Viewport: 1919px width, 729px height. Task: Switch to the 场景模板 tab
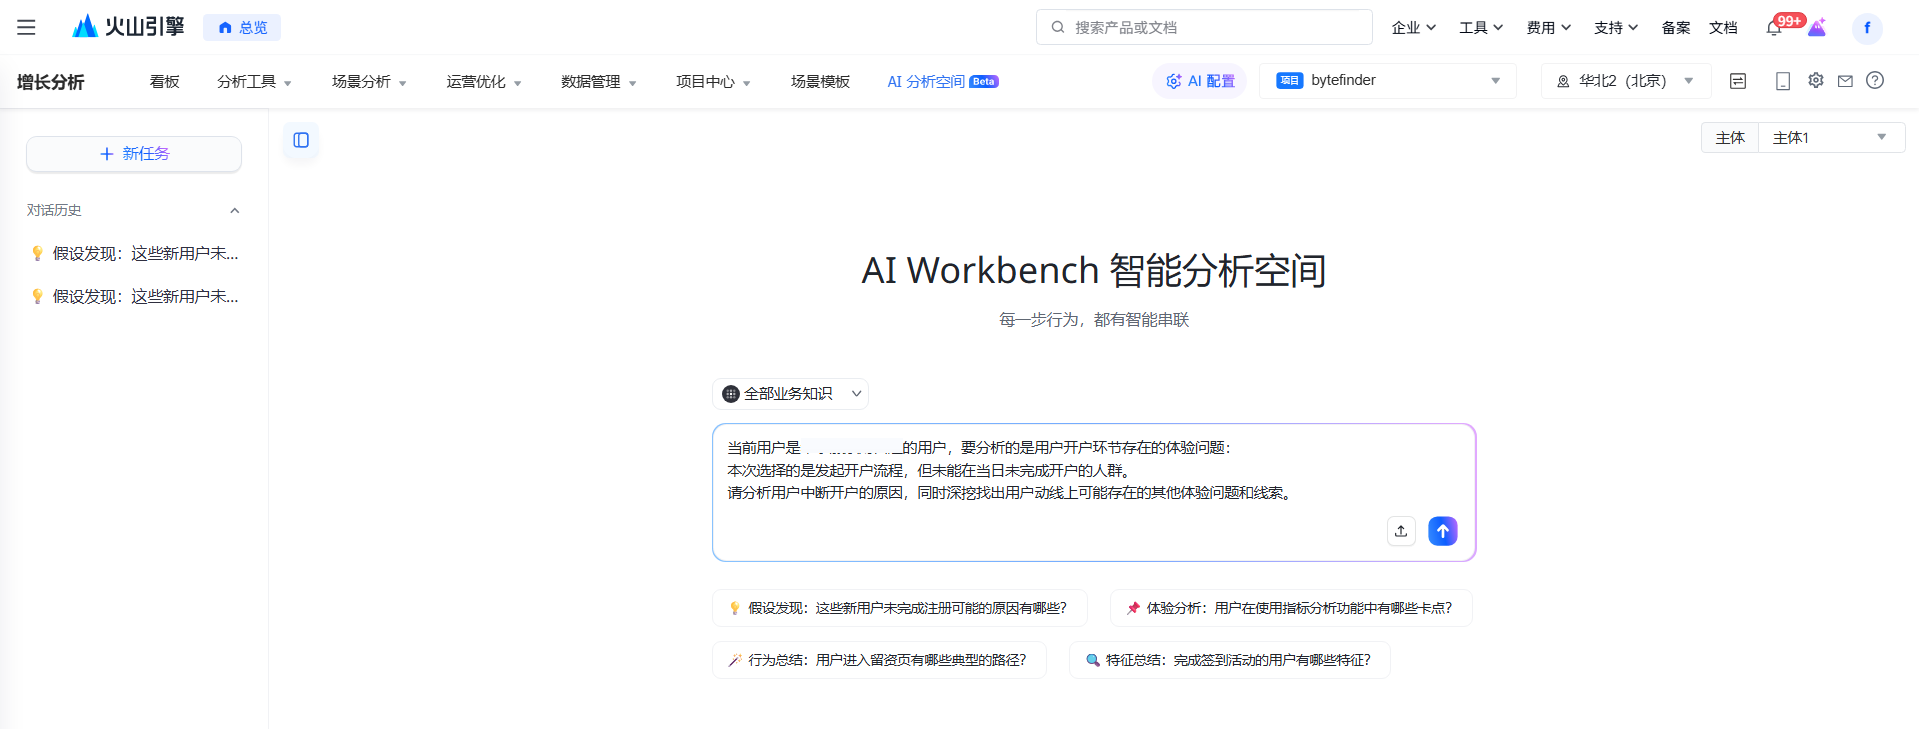[x=820, y=82]
